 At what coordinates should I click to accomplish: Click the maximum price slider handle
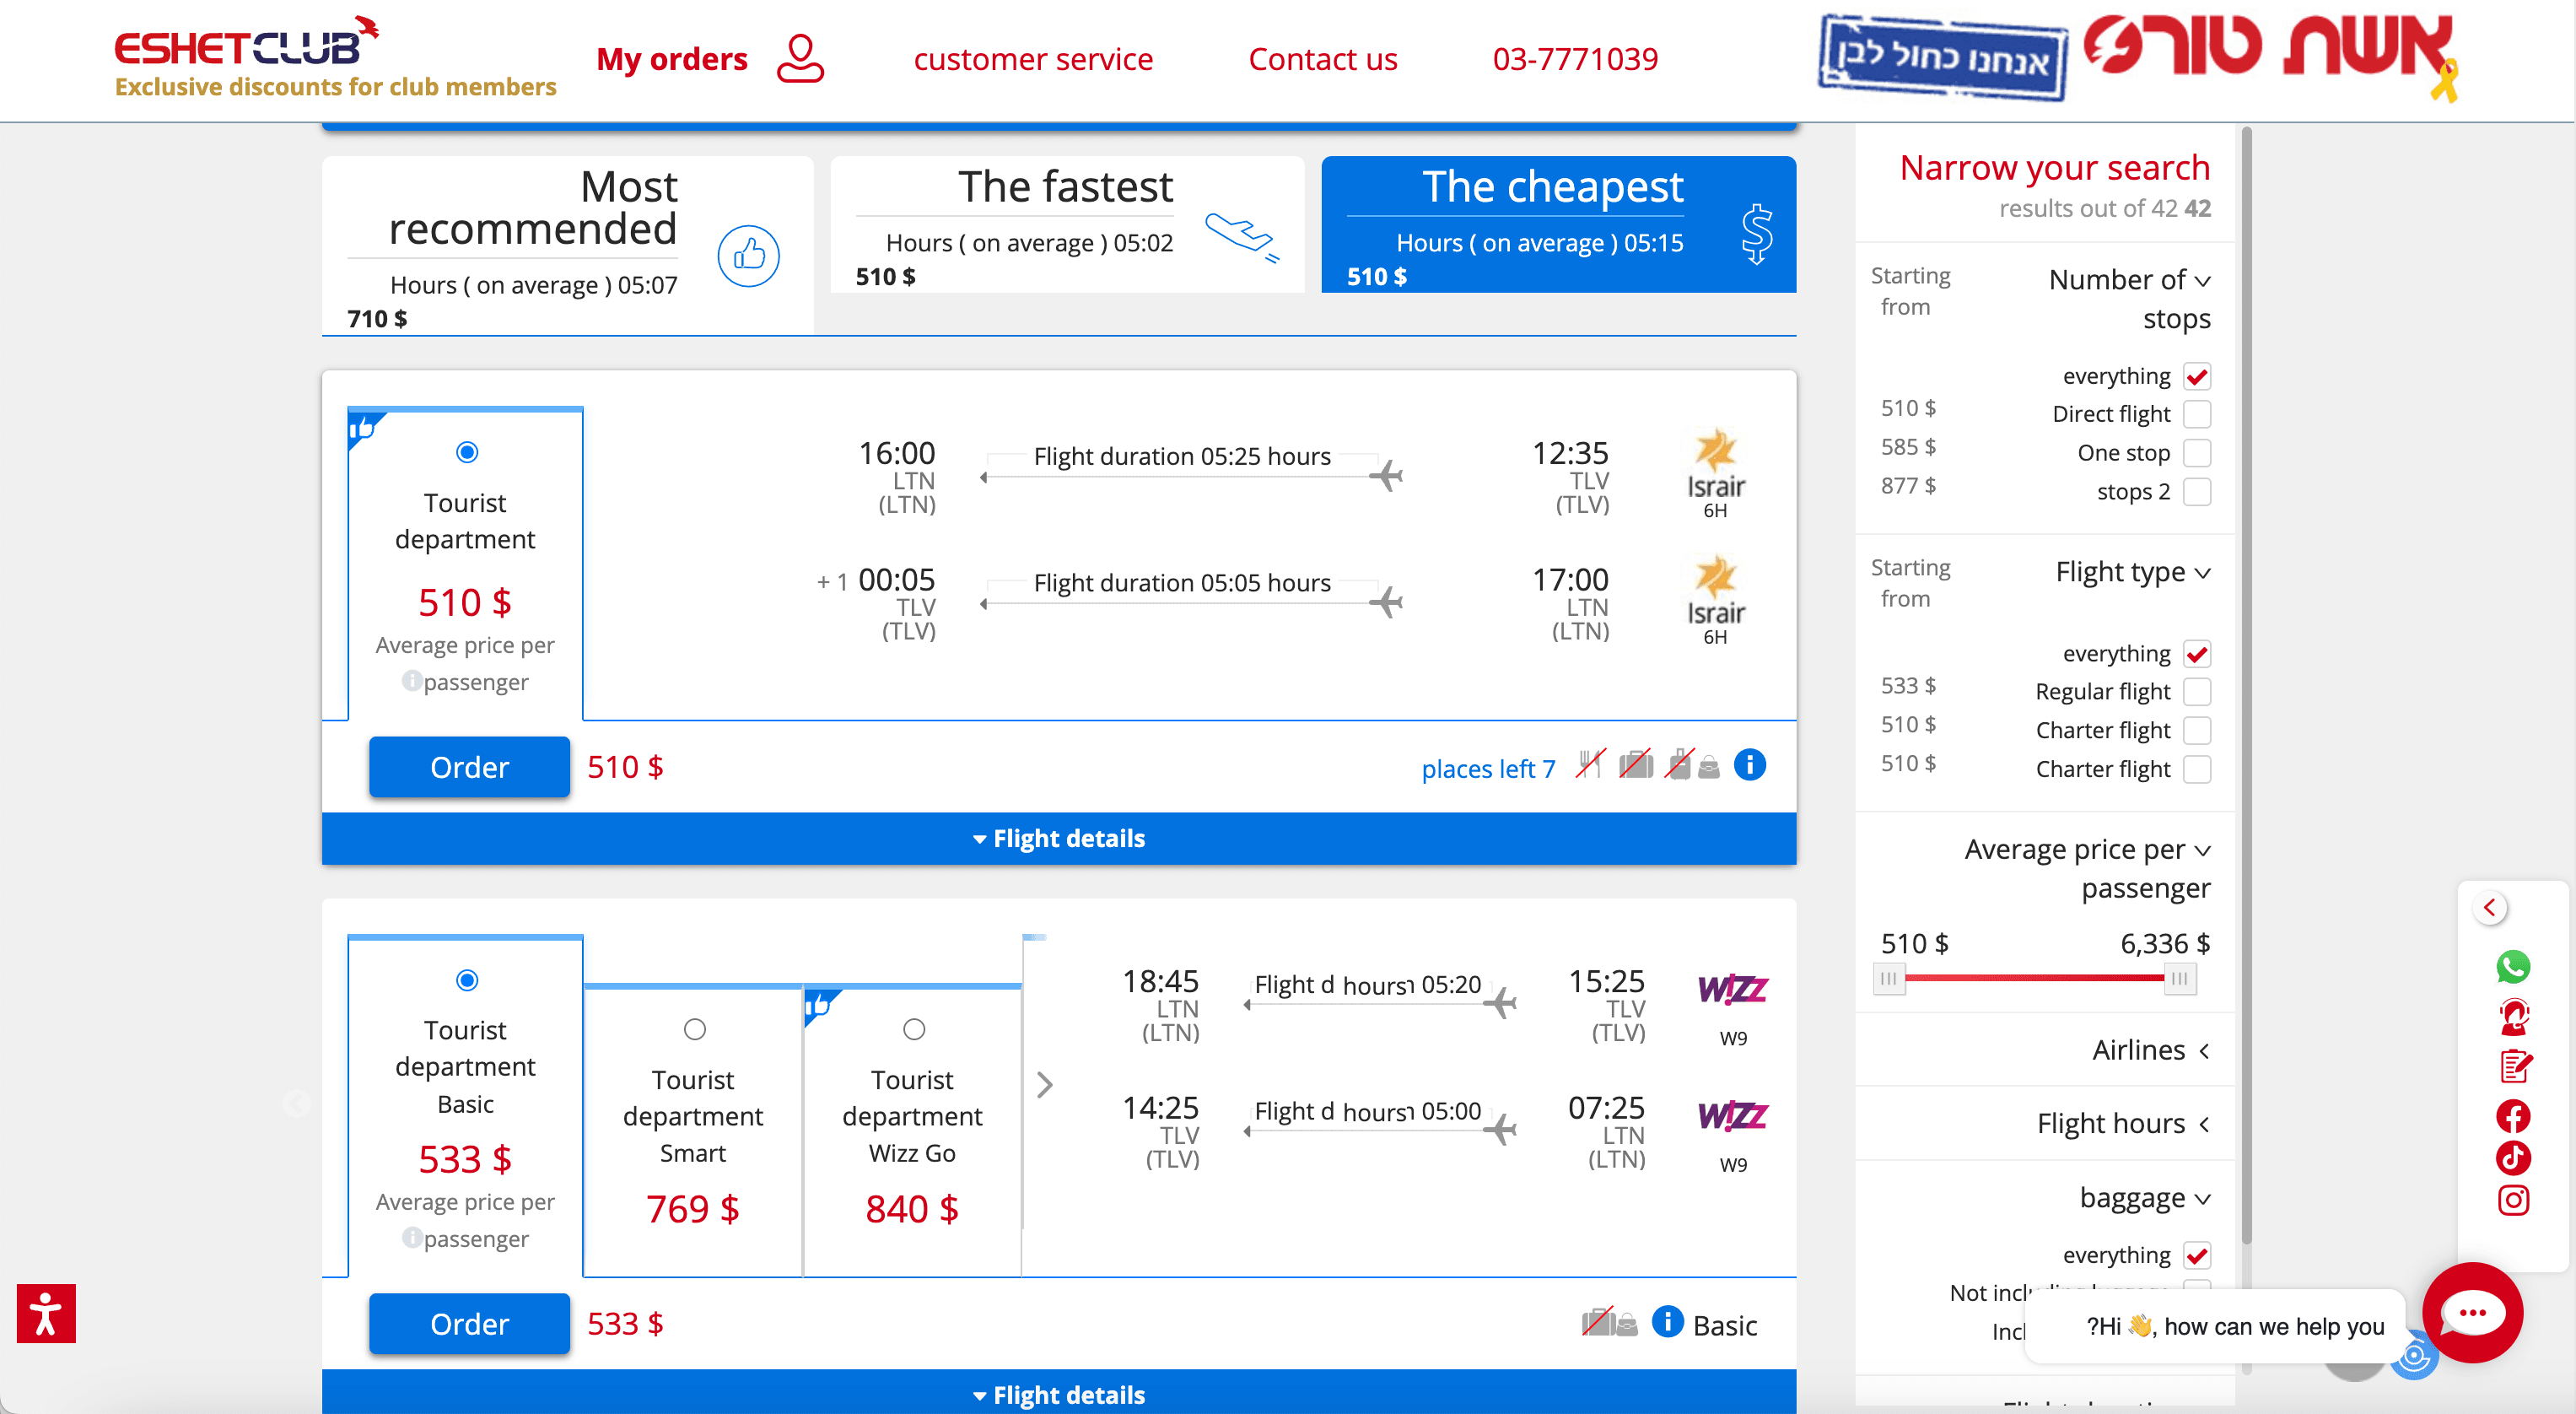[2180, 978]
